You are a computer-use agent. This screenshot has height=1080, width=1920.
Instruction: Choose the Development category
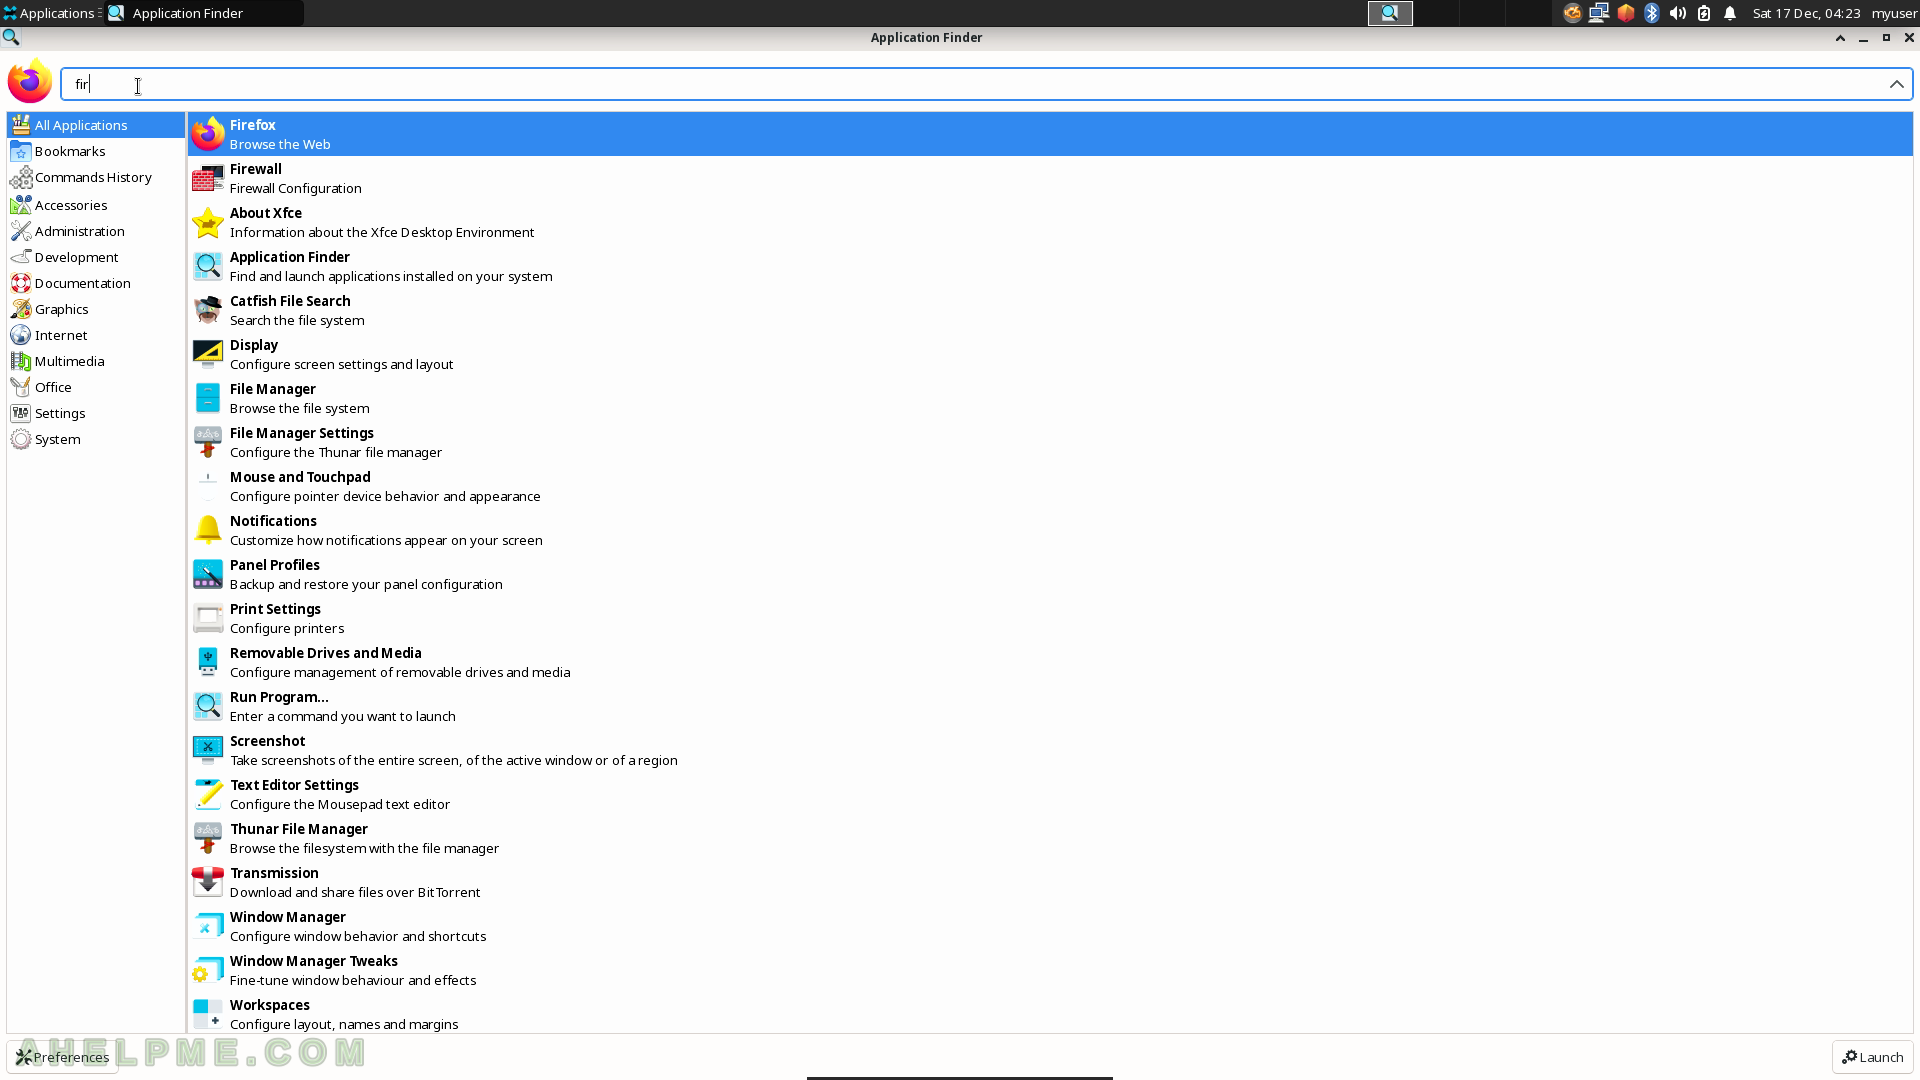coord(96,257)
